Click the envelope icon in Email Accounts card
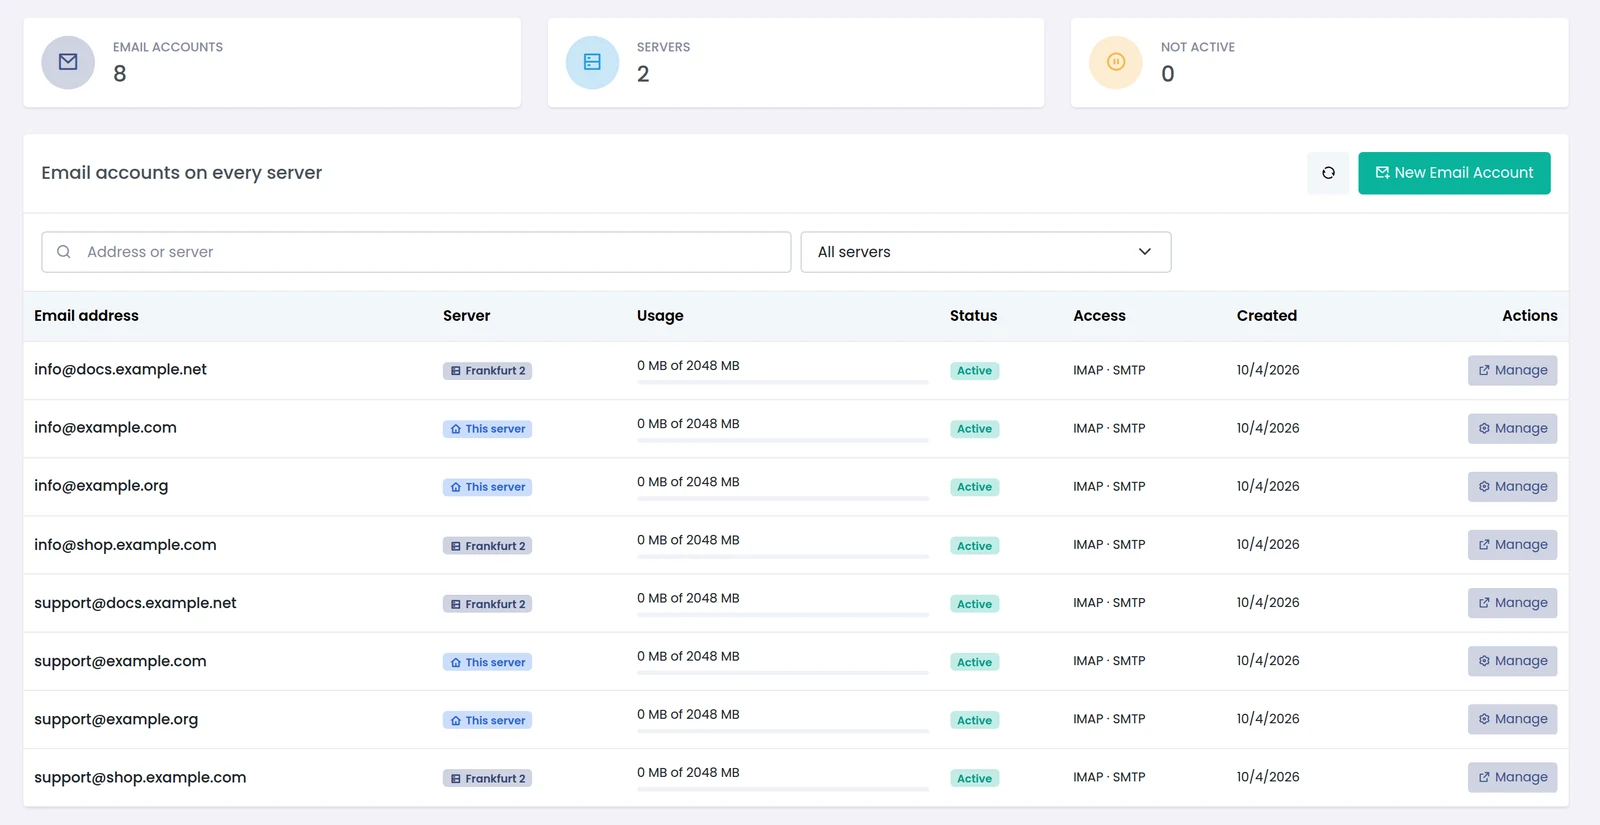1600x825 pixels. coord(68,62)
